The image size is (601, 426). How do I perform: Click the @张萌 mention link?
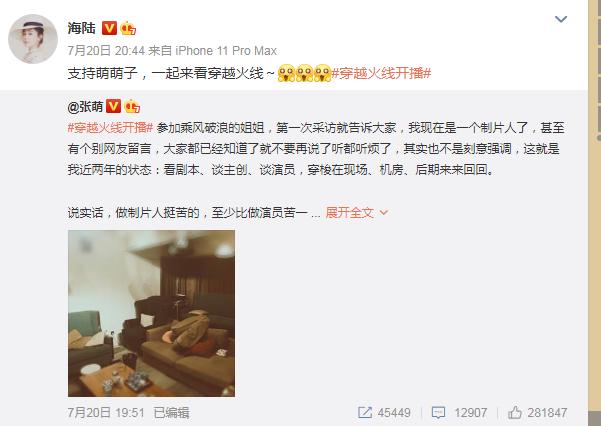tap(85, 107)
